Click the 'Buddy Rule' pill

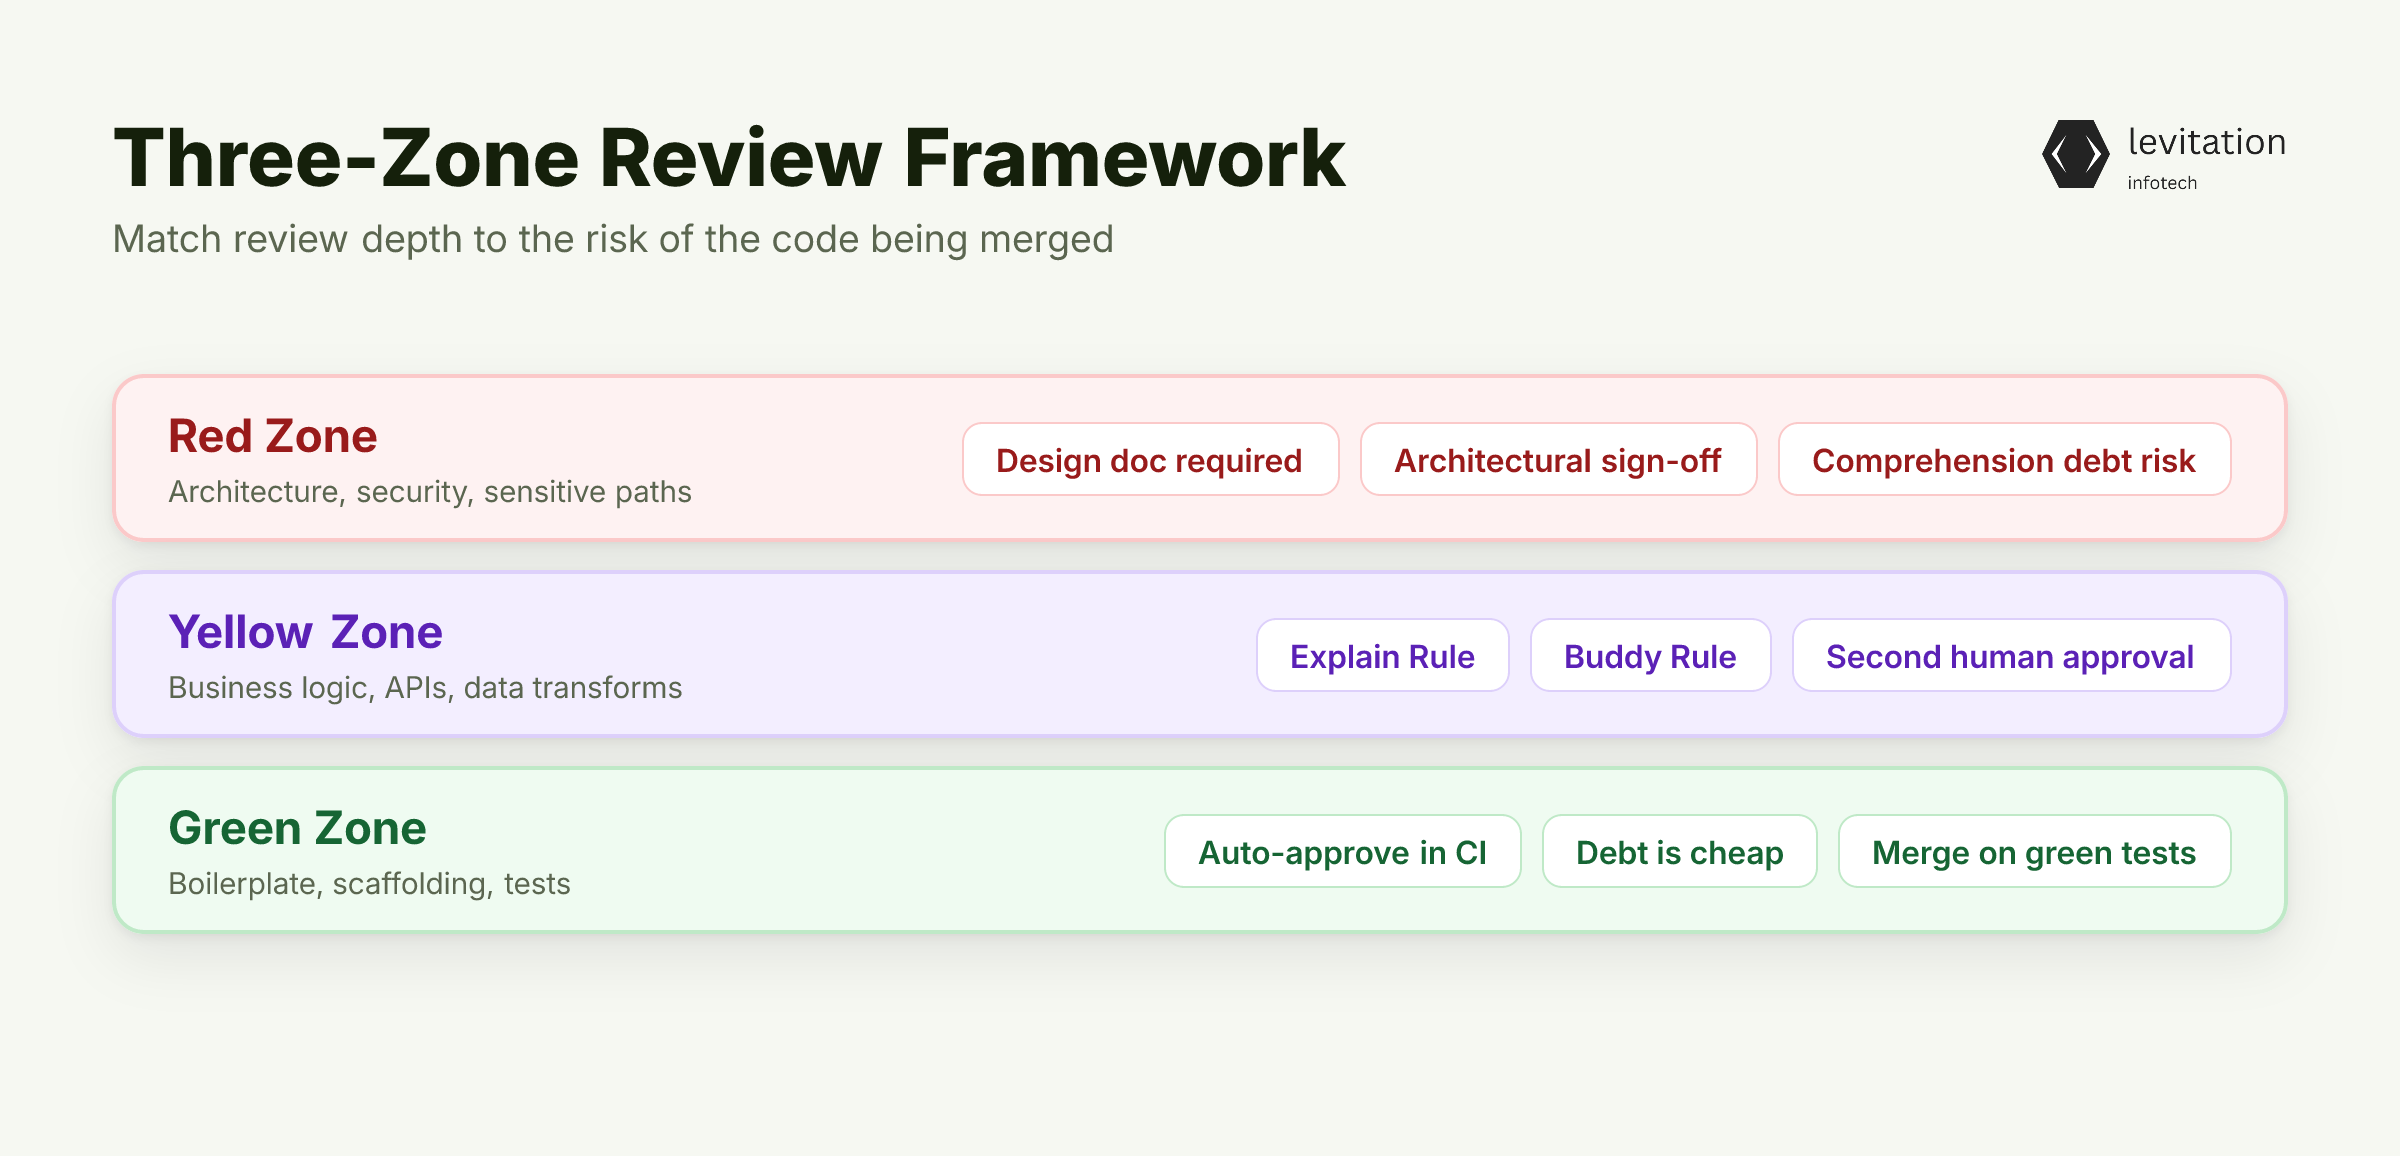[x=1650, y=655]
